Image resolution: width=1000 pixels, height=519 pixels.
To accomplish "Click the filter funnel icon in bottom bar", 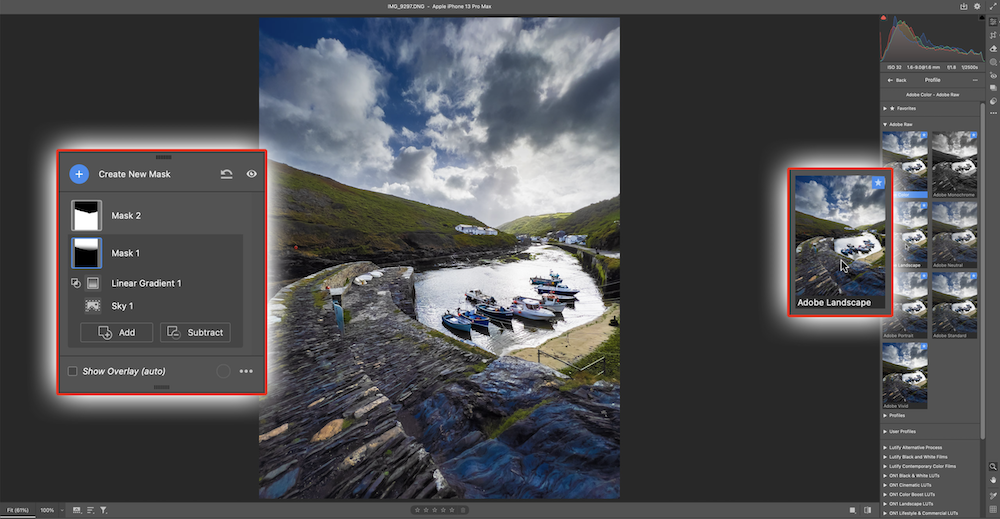I will [103, 510].
